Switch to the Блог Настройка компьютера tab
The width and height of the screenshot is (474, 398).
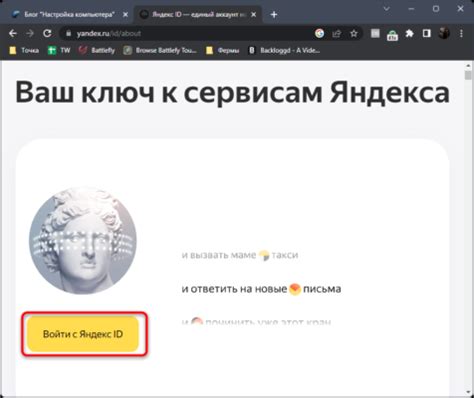tap(70, 15)
